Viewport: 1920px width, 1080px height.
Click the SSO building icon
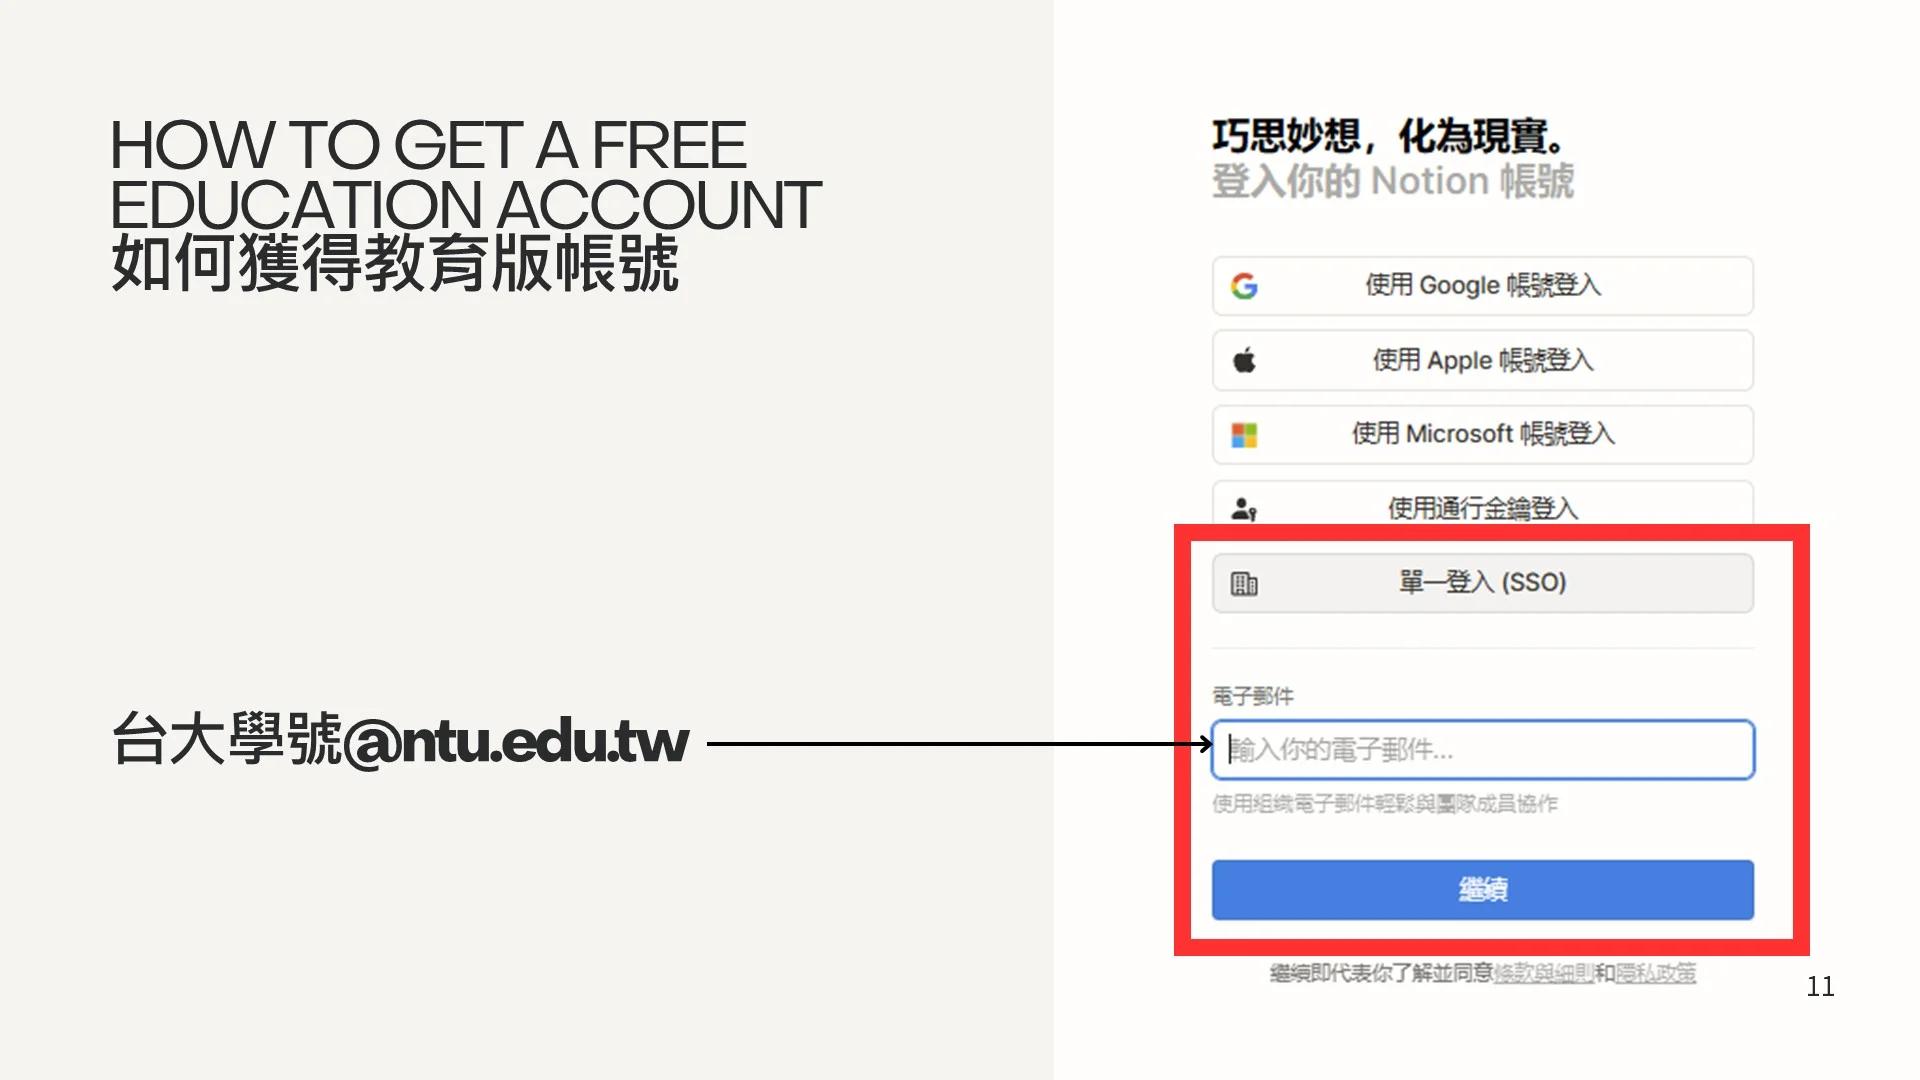1244,583
